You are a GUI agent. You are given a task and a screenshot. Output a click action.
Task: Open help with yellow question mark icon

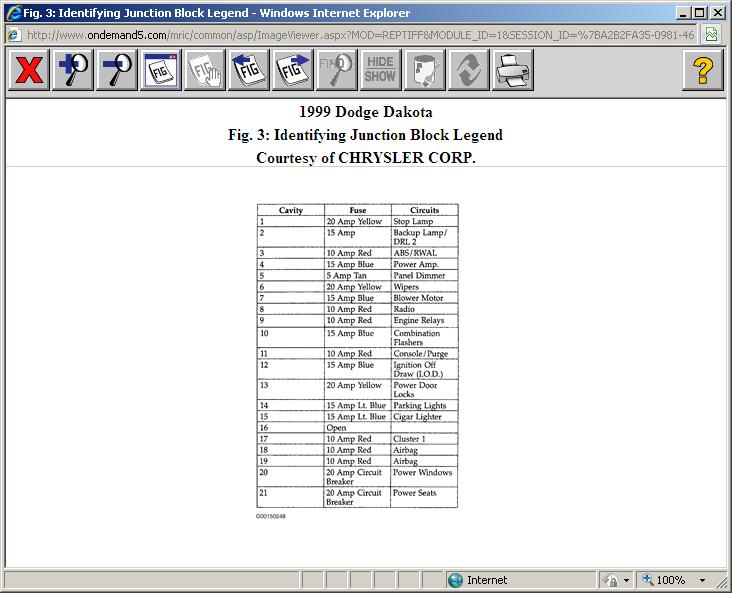click(703, 70)
